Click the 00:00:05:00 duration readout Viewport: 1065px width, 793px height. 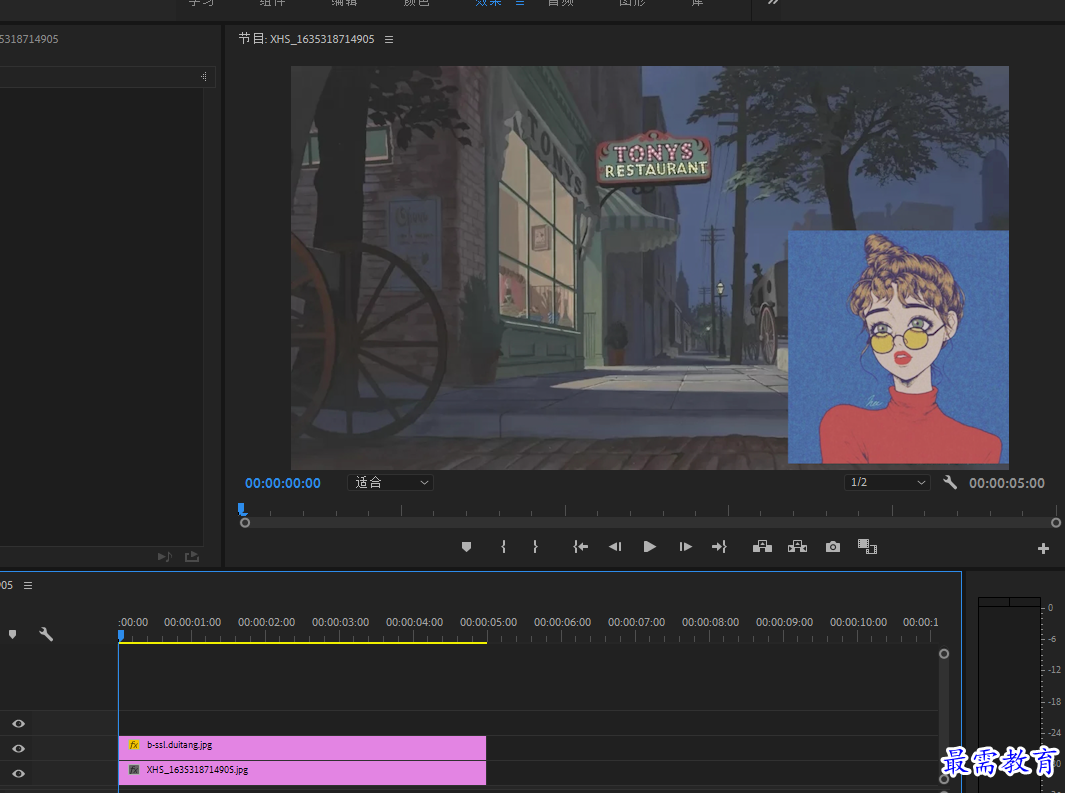(x=1007, y=483)
